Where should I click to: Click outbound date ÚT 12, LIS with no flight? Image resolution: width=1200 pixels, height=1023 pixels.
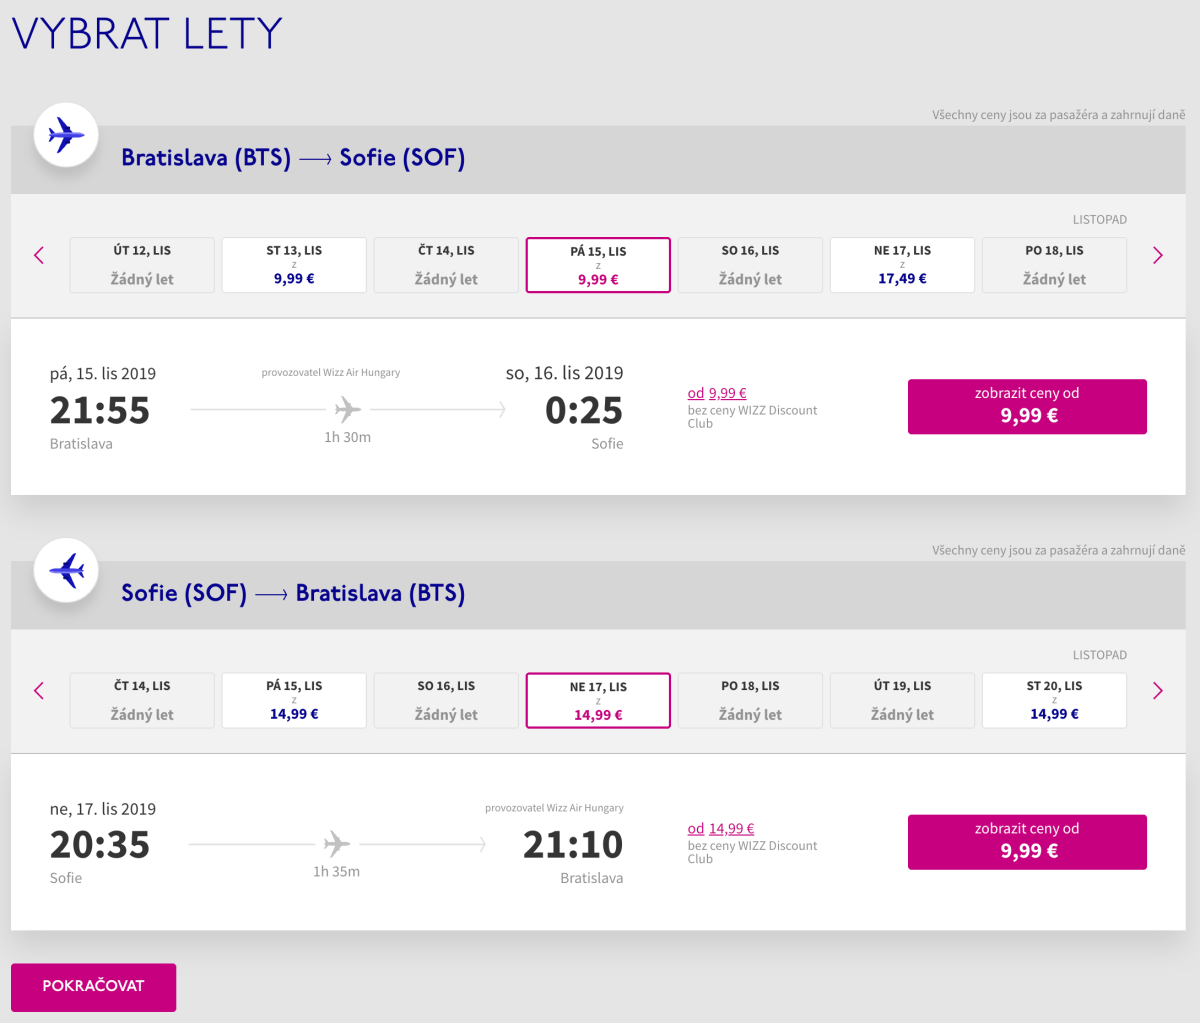click(x=142, y=265)
